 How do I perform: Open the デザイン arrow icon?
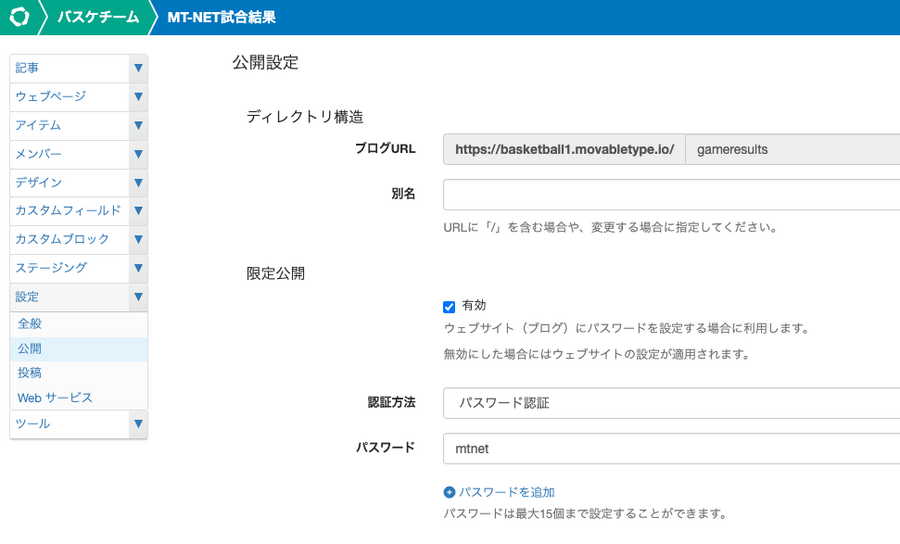click(138, 182)
